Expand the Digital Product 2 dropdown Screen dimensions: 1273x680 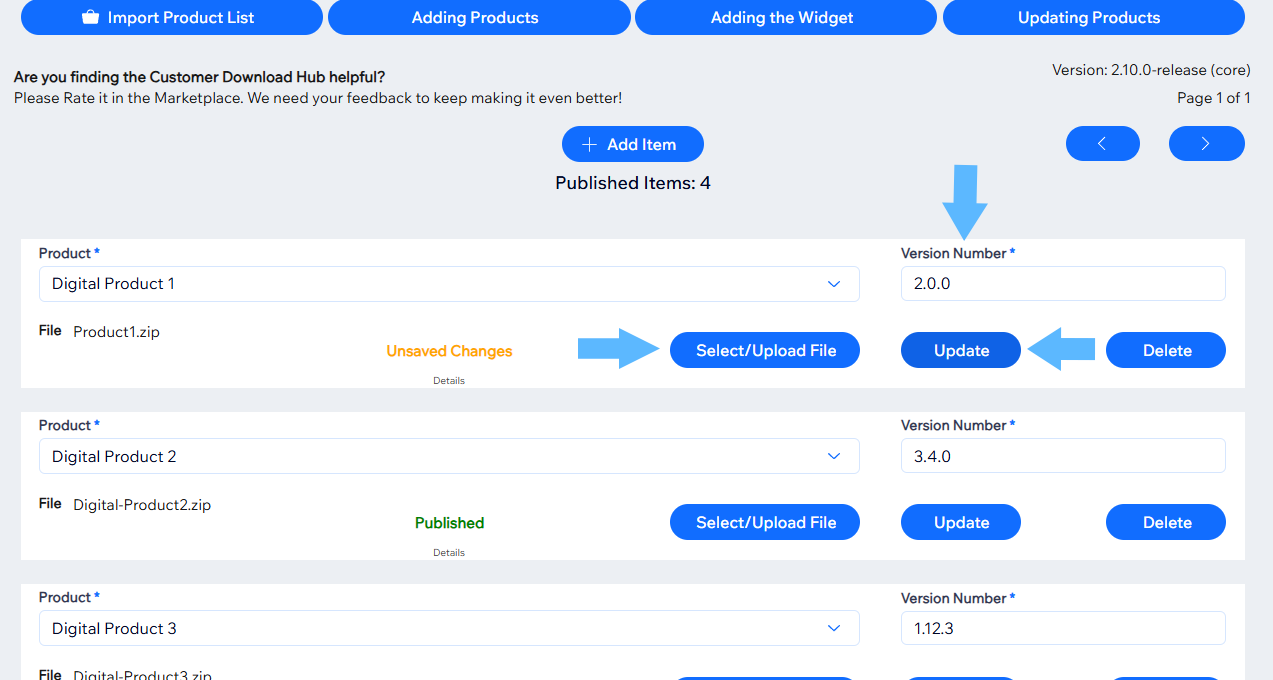(x=448, y=456)
